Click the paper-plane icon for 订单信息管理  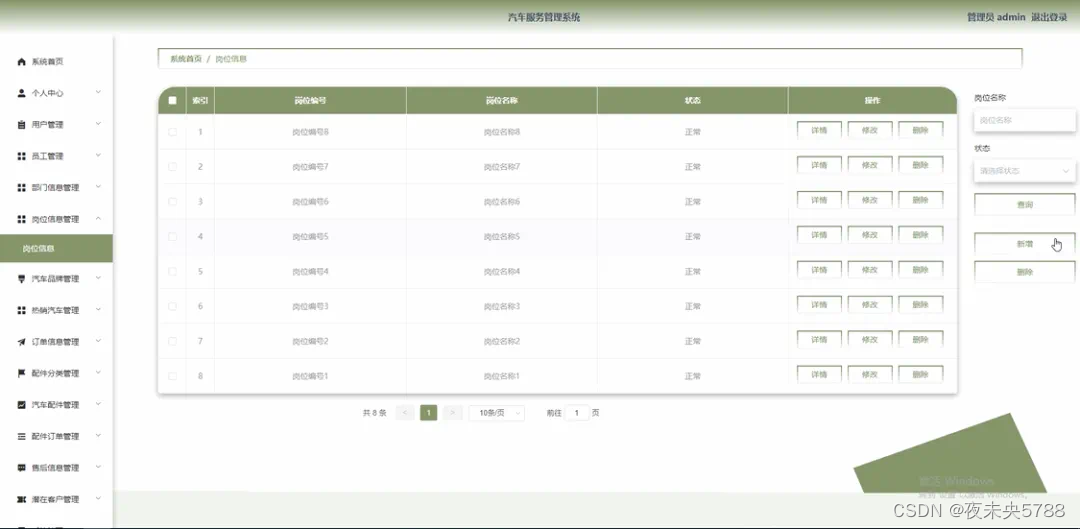click(21, 342)
